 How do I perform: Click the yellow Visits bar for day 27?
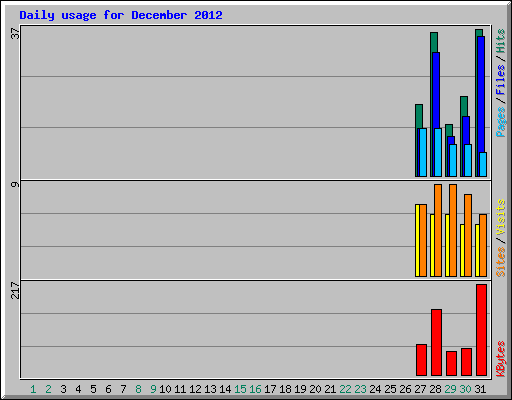417,240
